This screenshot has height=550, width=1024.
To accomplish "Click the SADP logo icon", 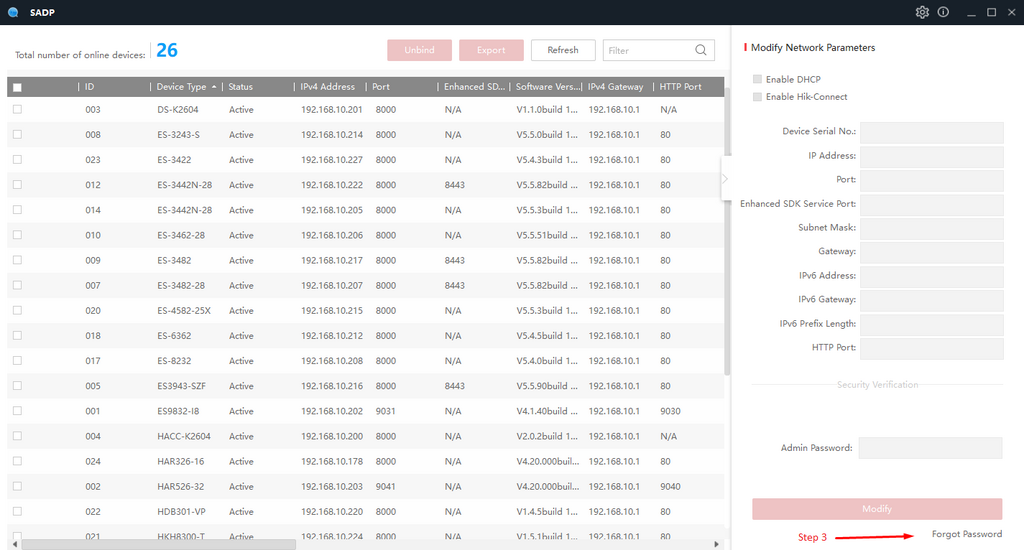I will point(12,12).
